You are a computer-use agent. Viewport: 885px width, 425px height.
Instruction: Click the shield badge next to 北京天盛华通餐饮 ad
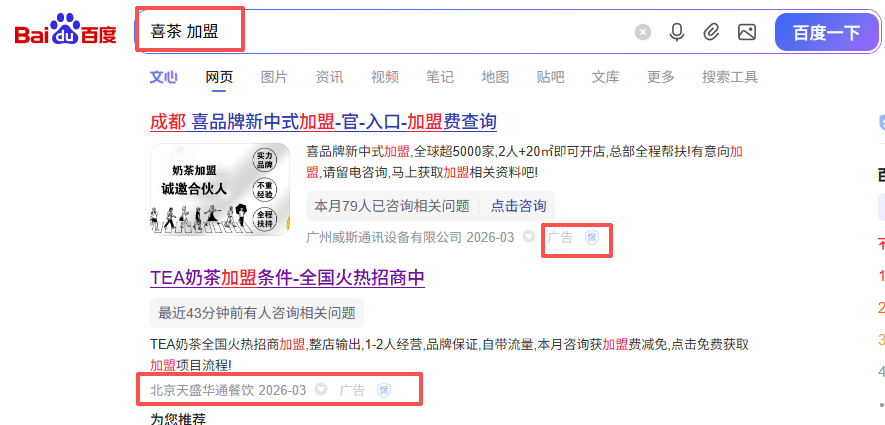pyautogui.click(x=384, y=390)
